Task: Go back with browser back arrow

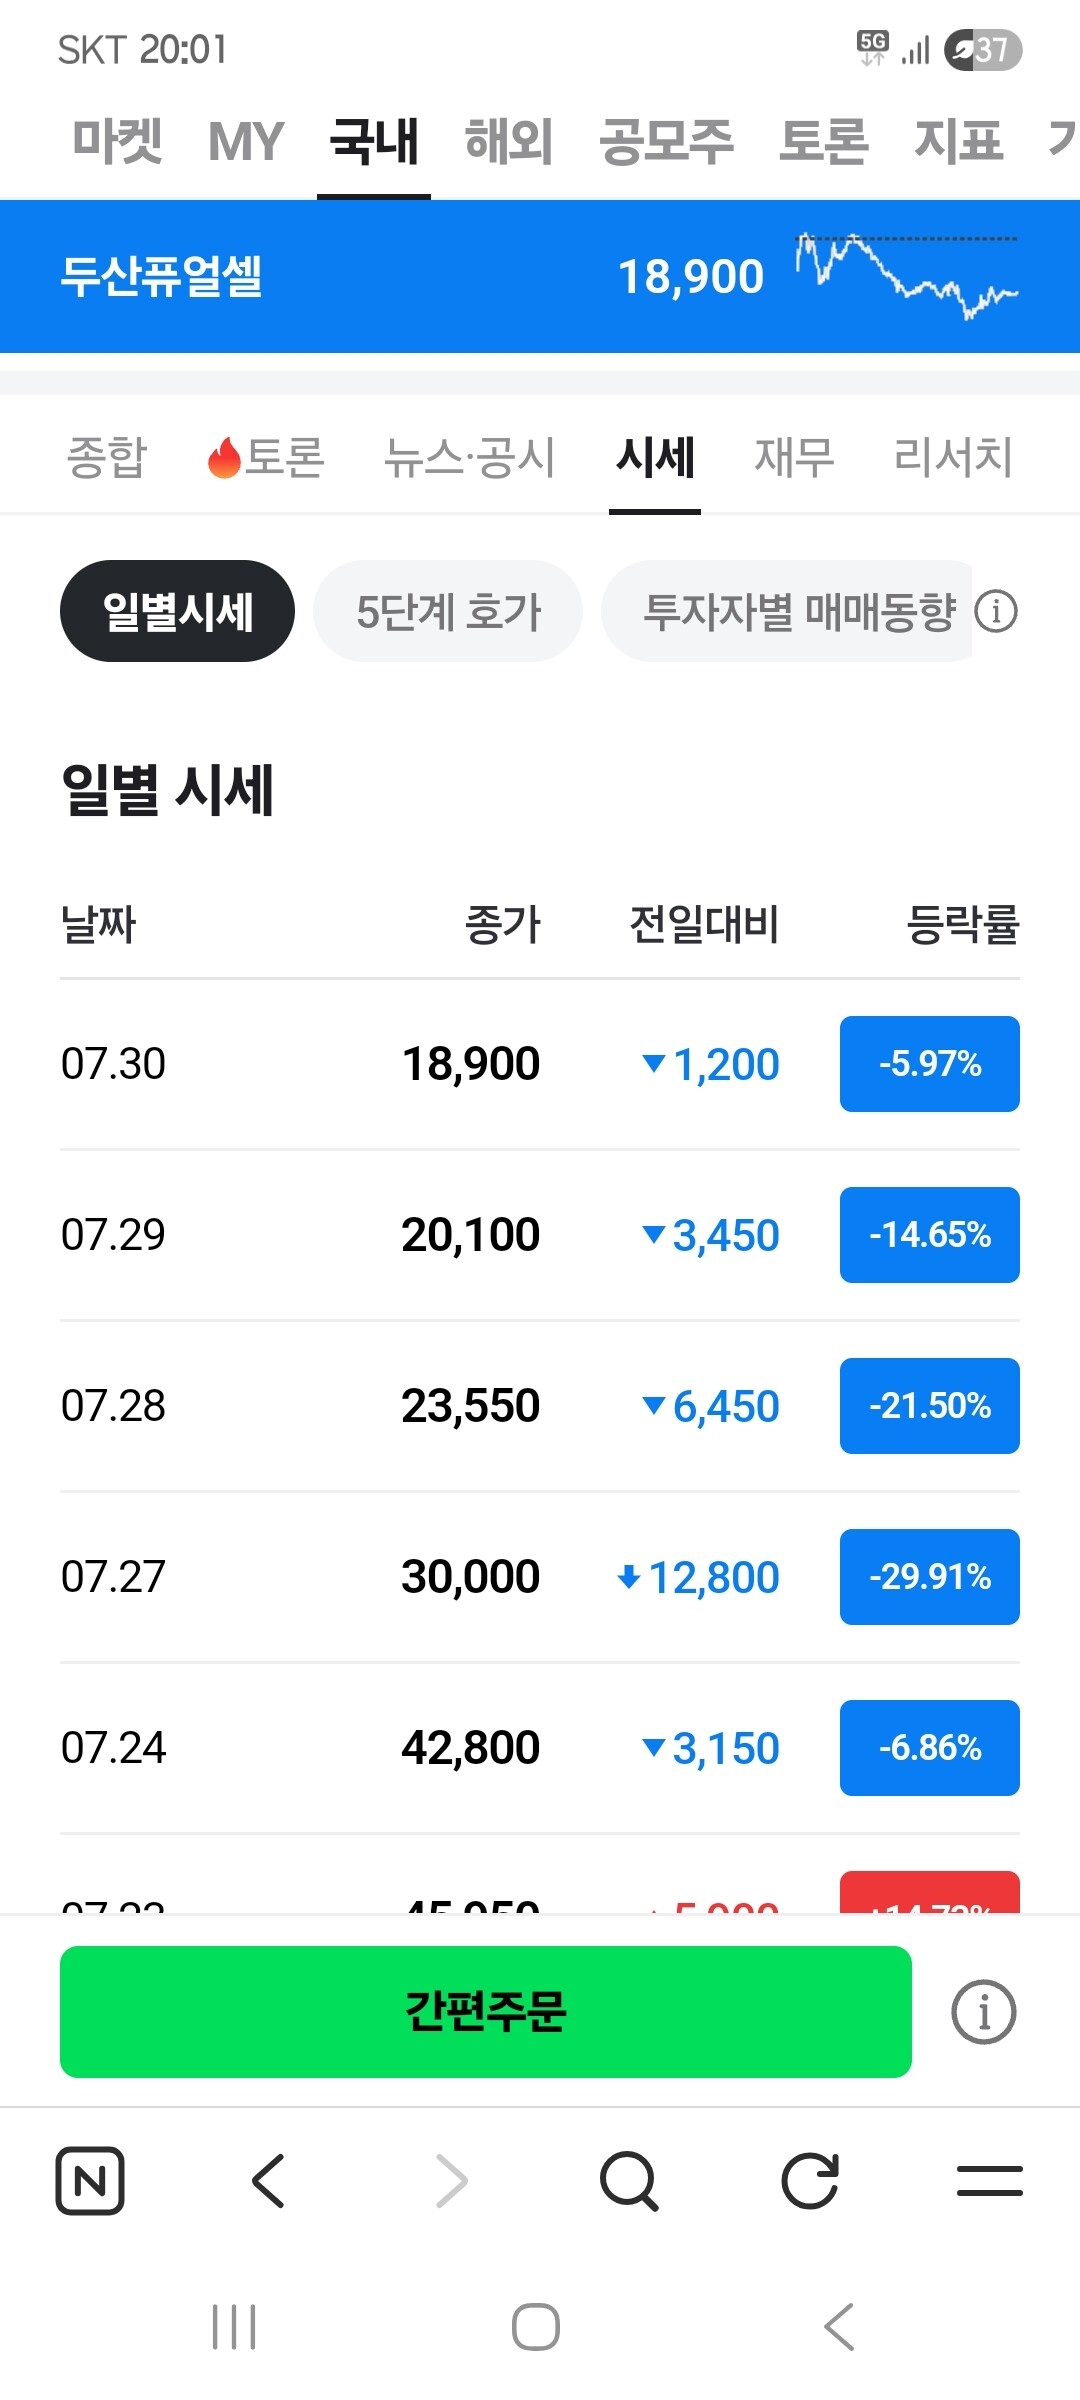Action: pyautogui.click(x=268, y=2181)
